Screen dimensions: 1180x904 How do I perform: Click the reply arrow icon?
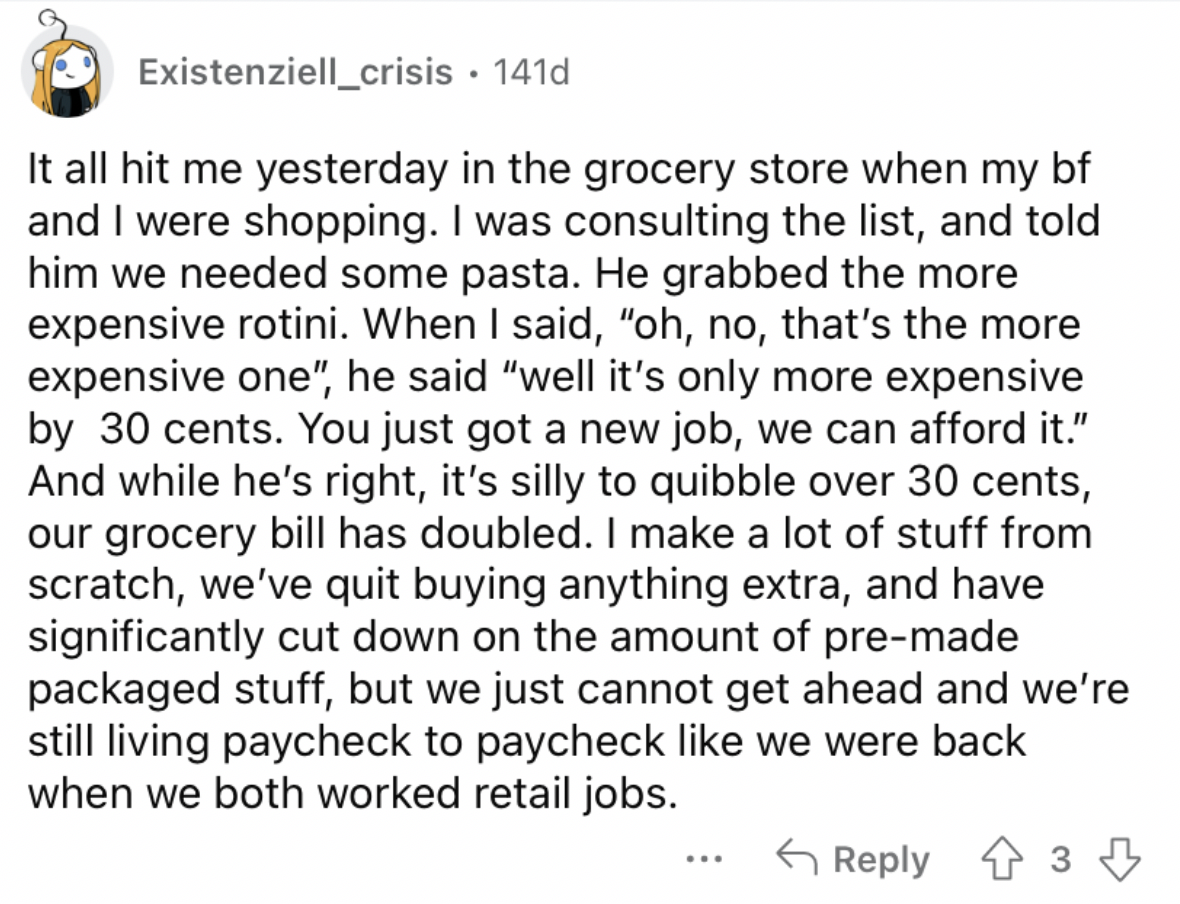pos(797,857)
